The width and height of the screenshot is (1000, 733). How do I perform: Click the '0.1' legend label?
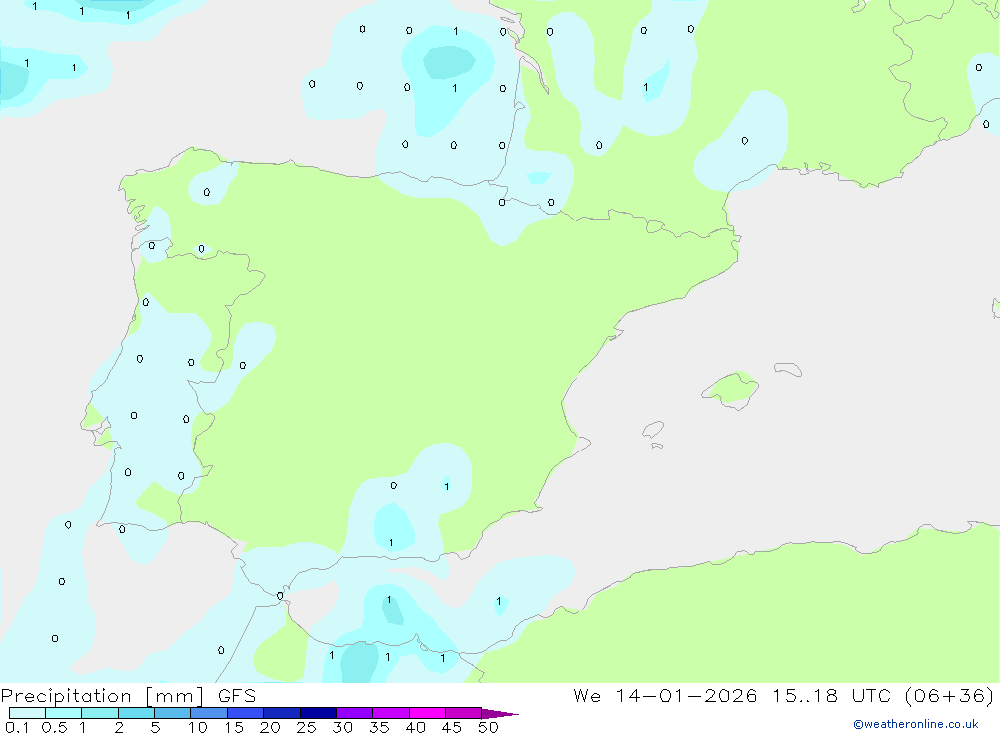click(x=17, y=727)
